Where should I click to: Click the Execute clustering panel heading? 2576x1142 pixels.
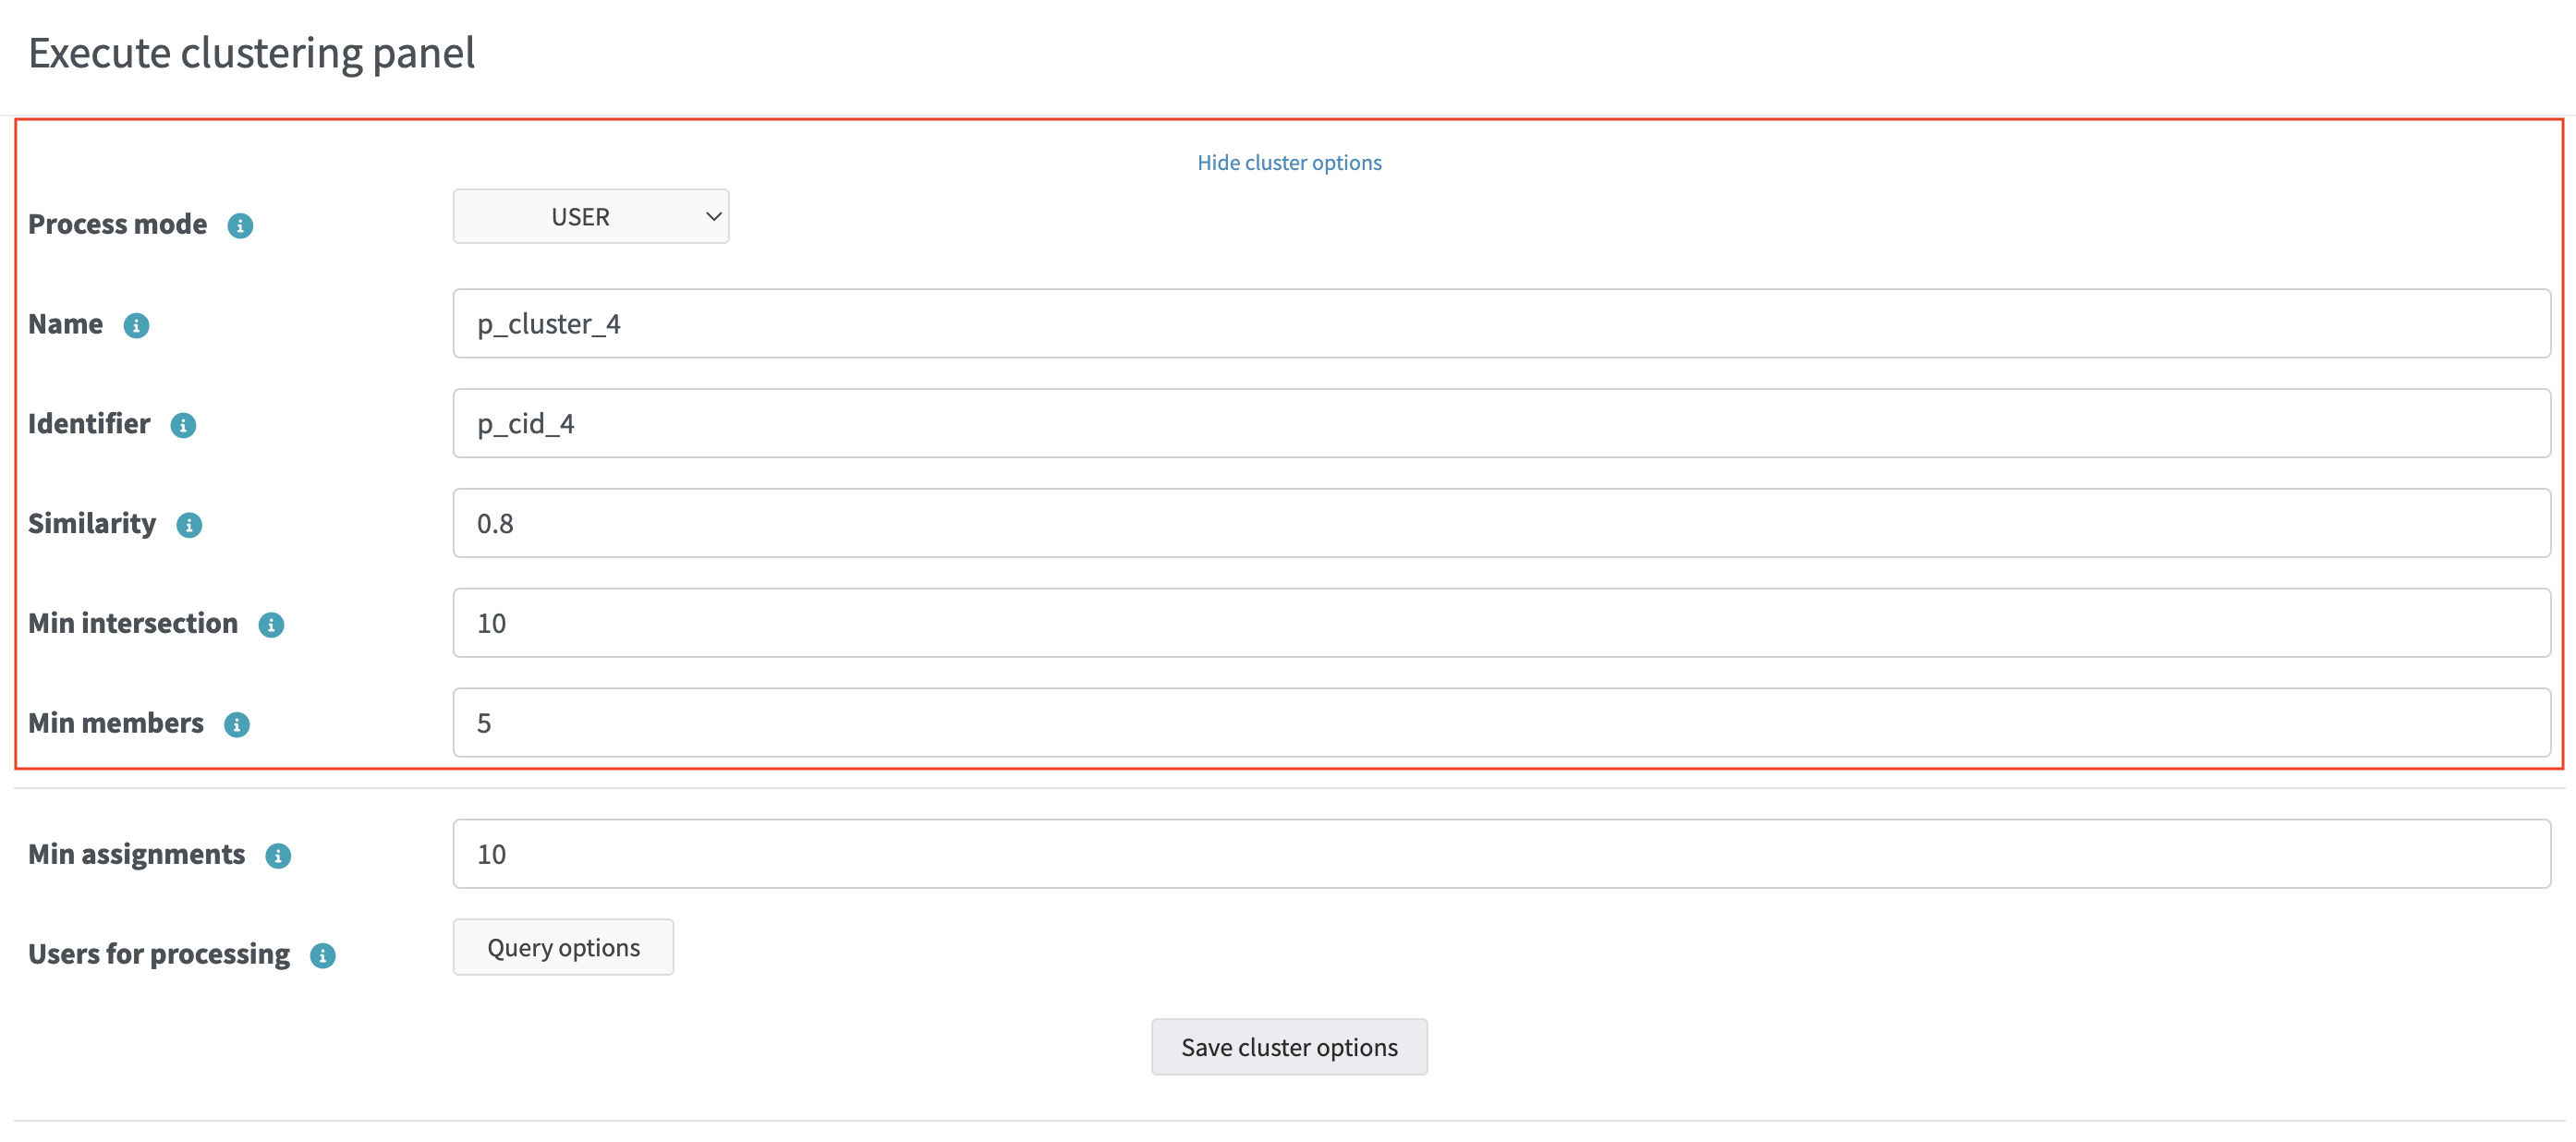251,53
